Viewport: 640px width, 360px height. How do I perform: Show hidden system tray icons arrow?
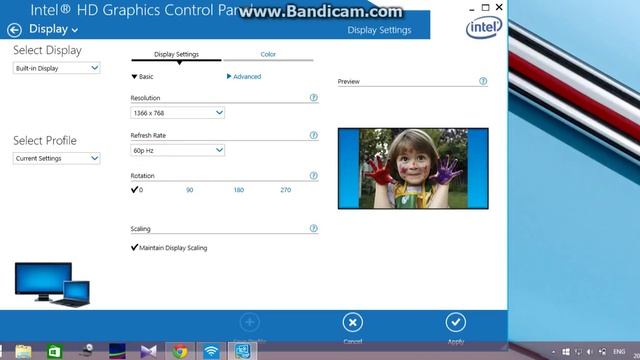[x=553, y=351]
